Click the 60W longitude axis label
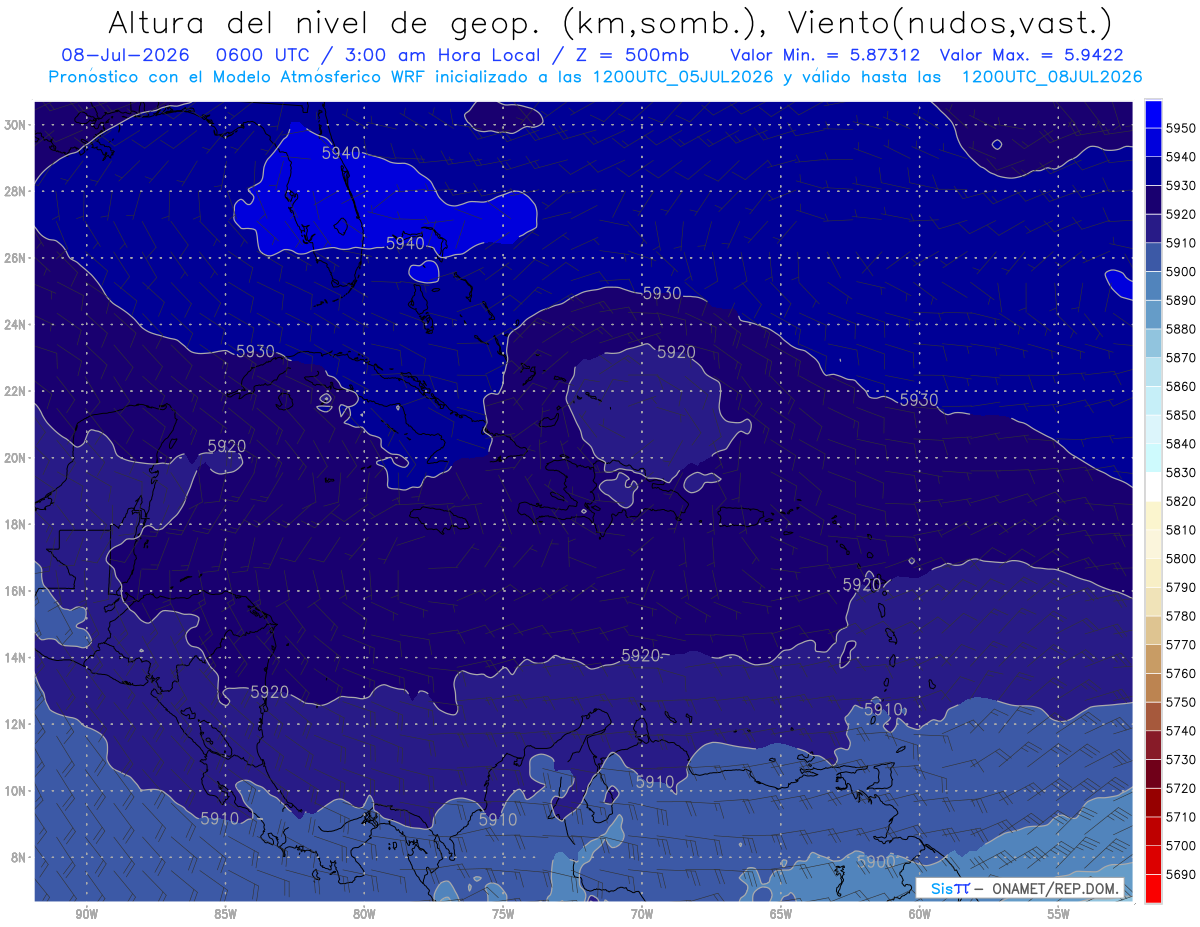The width and height of the screenshot is (1200, 927). pyautogui.click(x=920, y=914)
